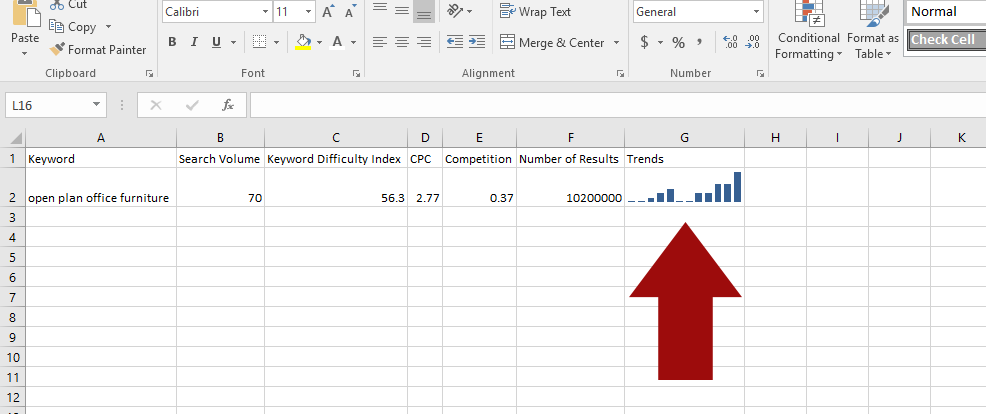
Task: Apply the Check Cell style
Action: coord(943,39)
